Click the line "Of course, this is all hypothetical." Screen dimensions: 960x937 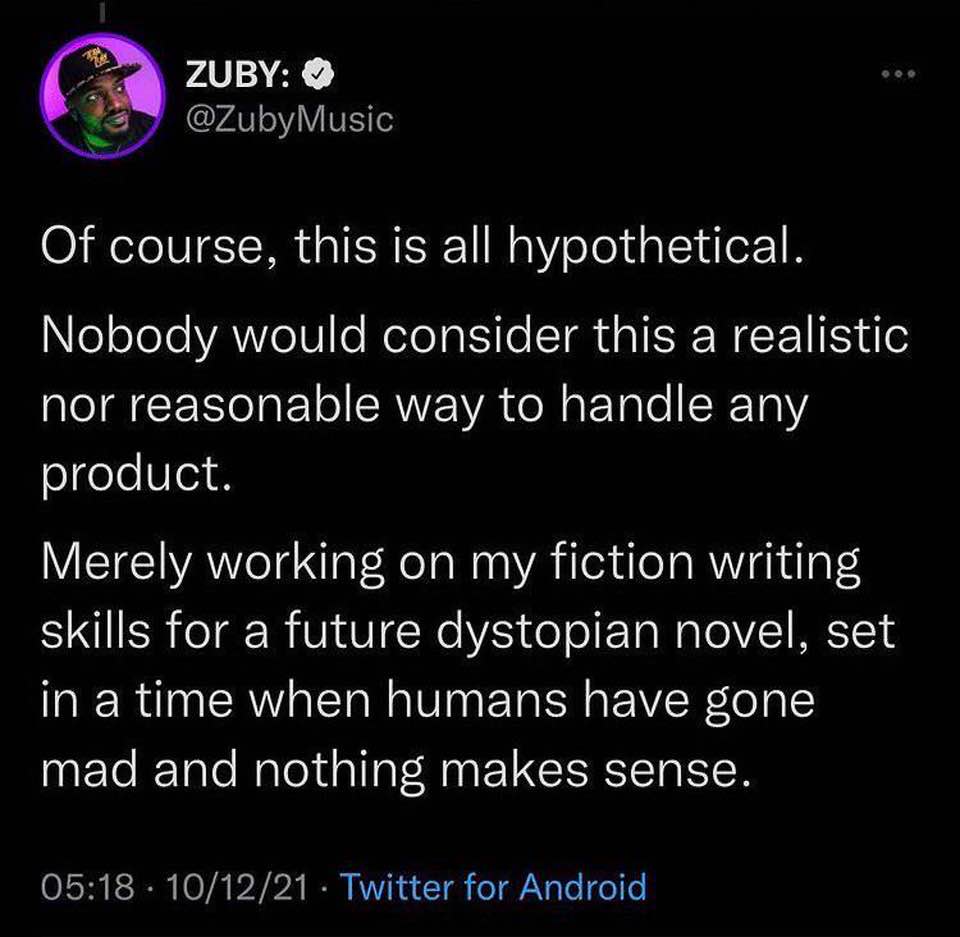(421, 248)
